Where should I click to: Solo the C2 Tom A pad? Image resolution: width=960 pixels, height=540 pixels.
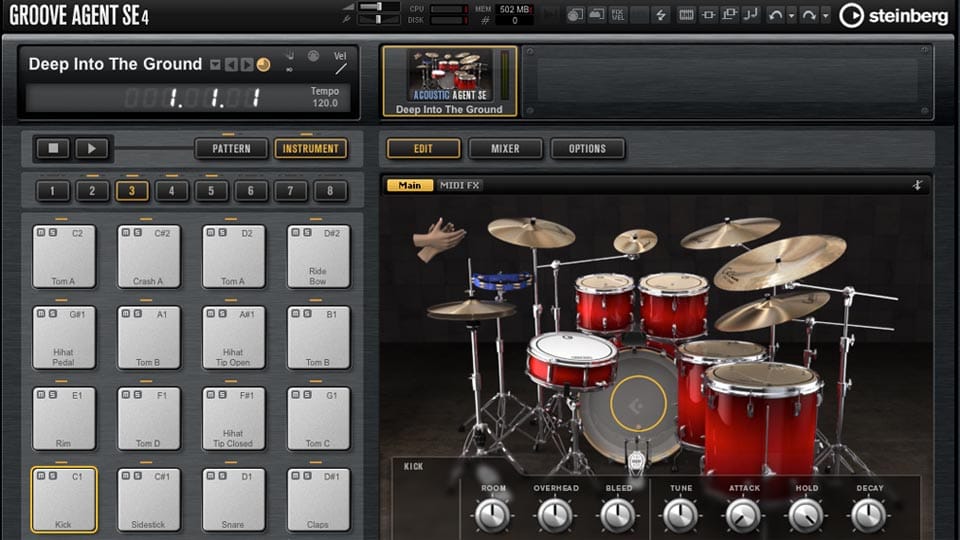[x=53, y=233]
